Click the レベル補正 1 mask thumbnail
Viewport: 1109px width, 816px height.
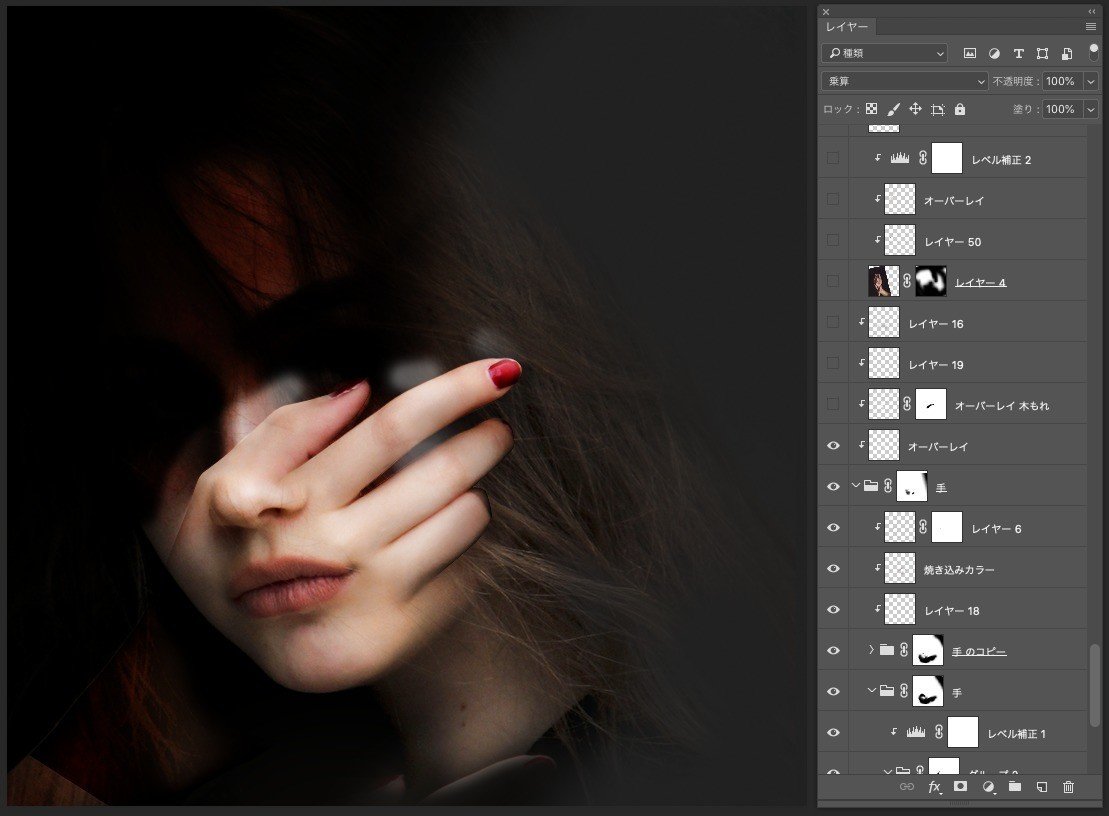pyautogui.click(x=963, y=733)
